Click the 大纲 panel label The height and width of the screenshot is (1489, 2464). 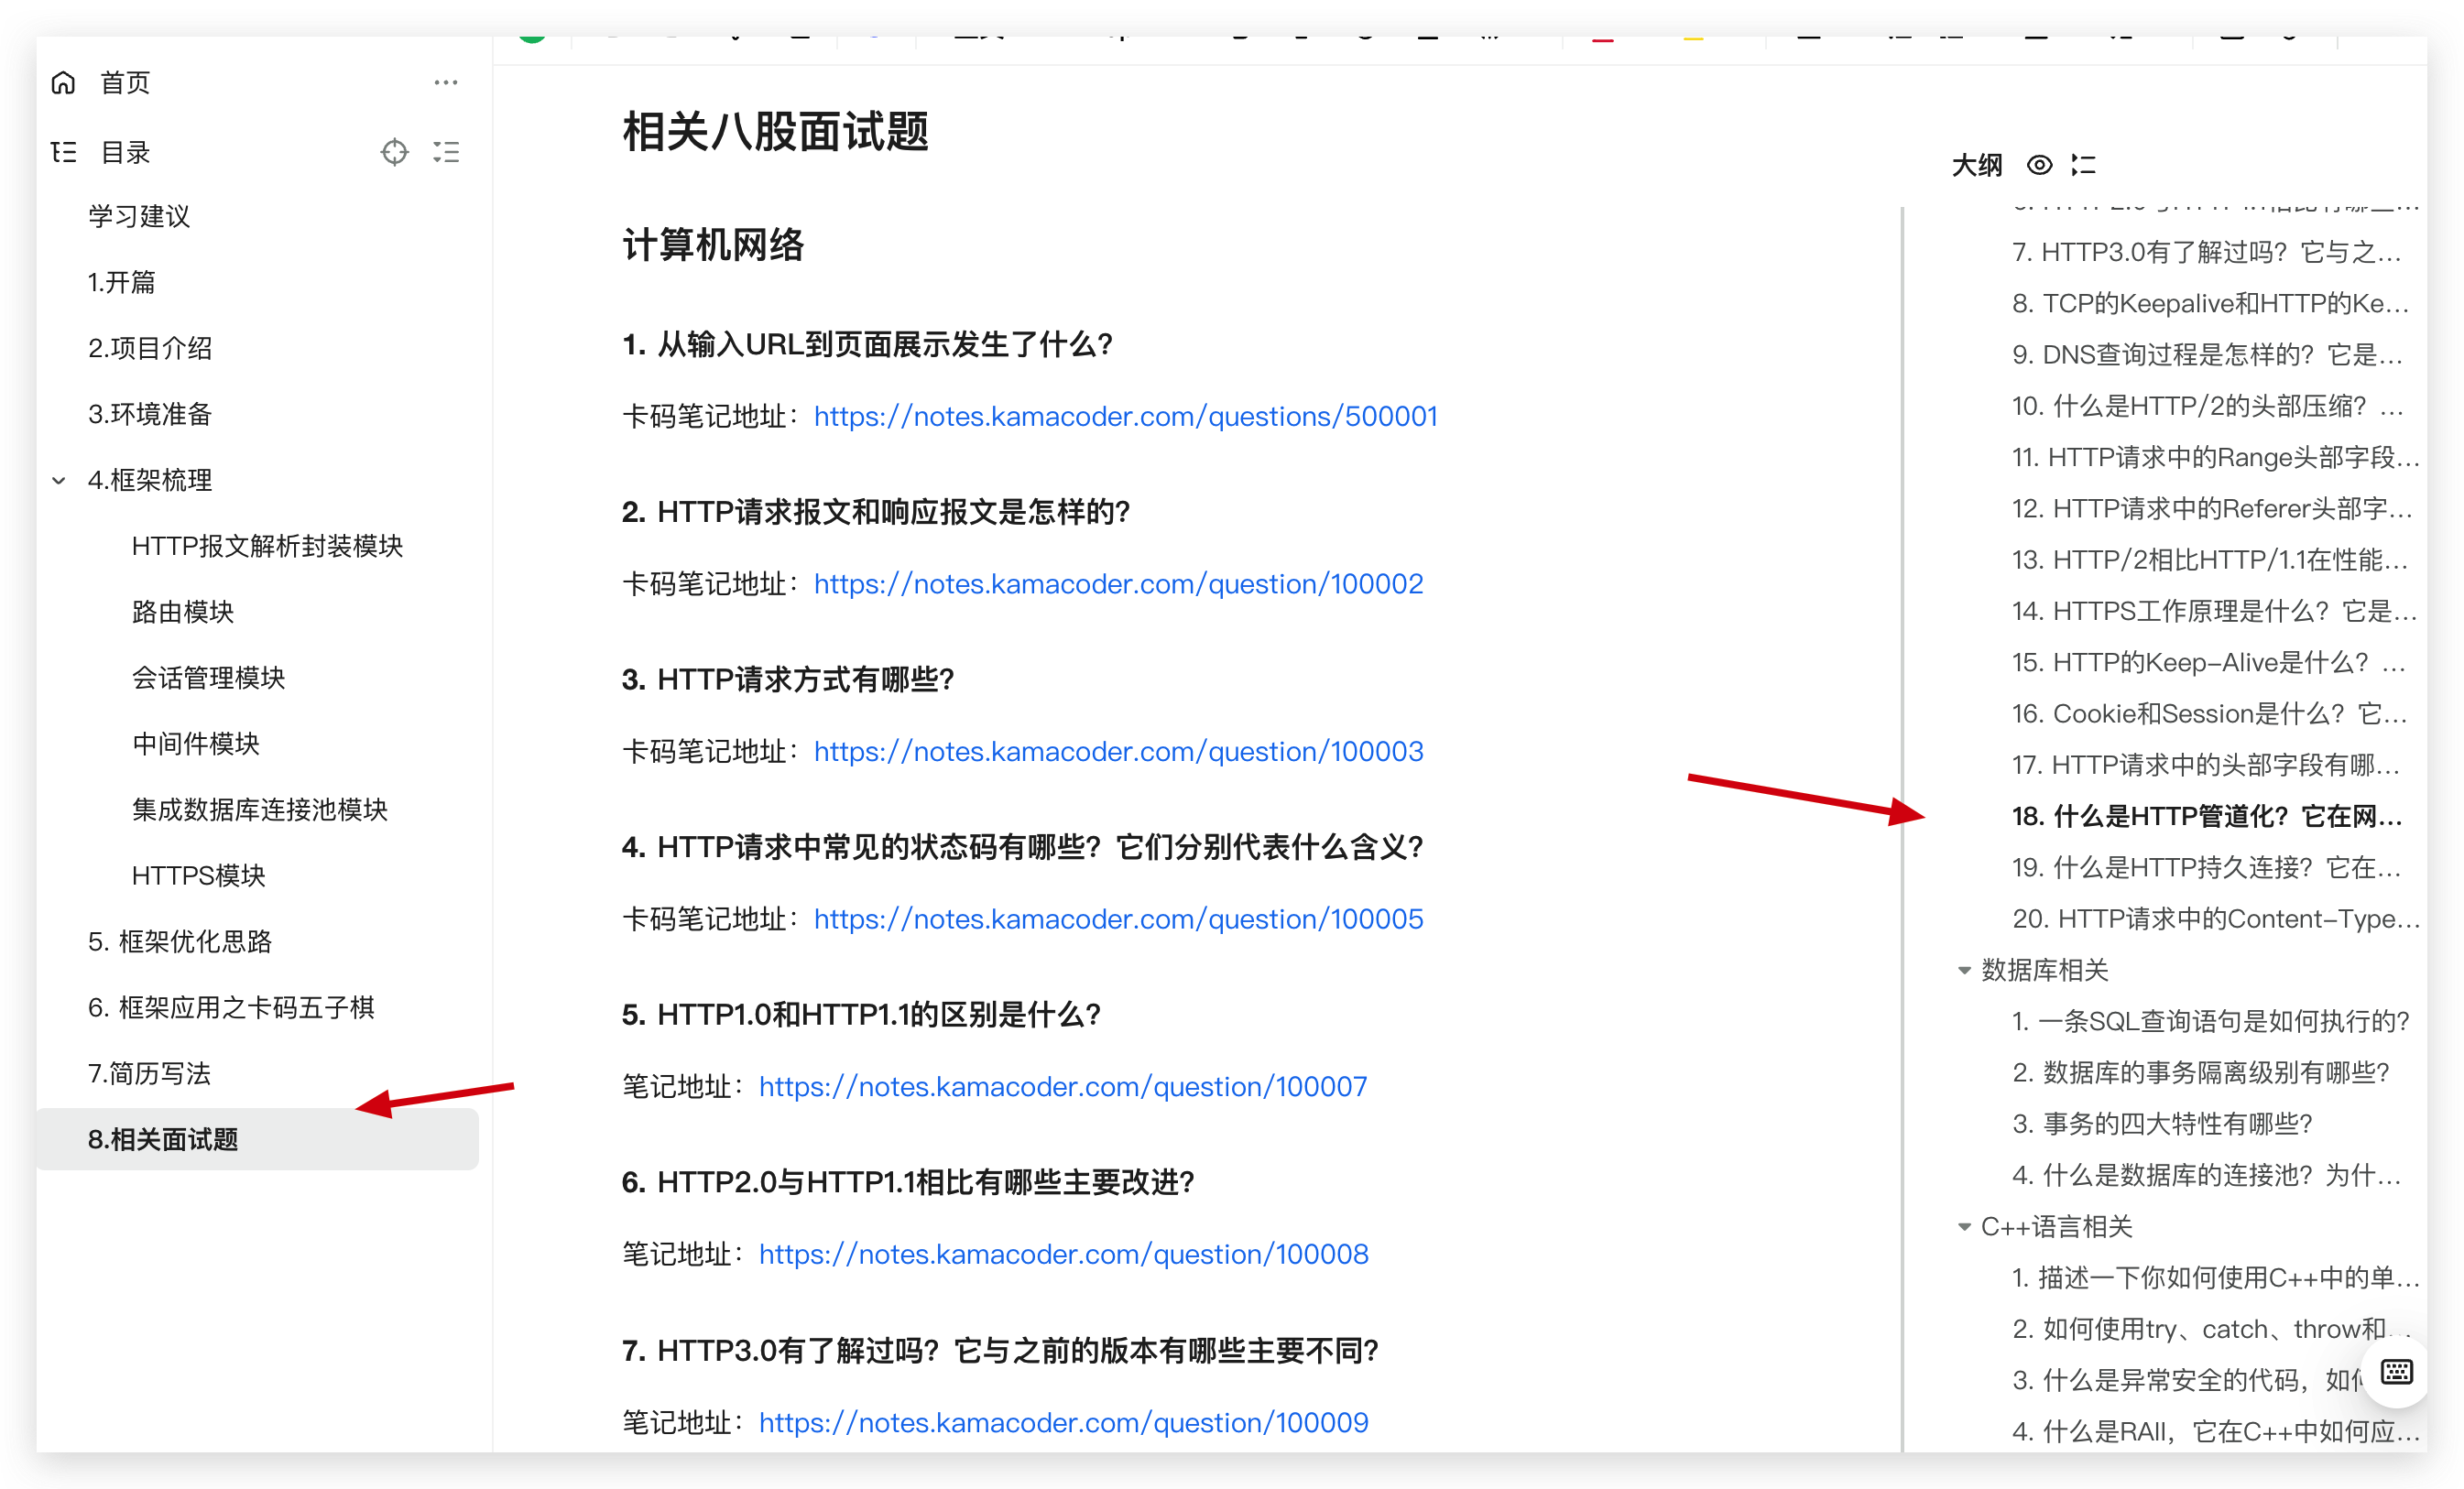click(x=1977, y=165)
